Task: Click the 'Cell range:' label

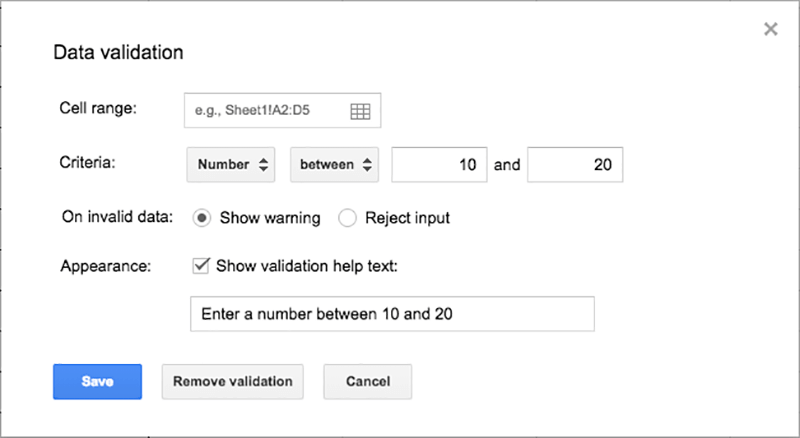Action: coord(98,109)
